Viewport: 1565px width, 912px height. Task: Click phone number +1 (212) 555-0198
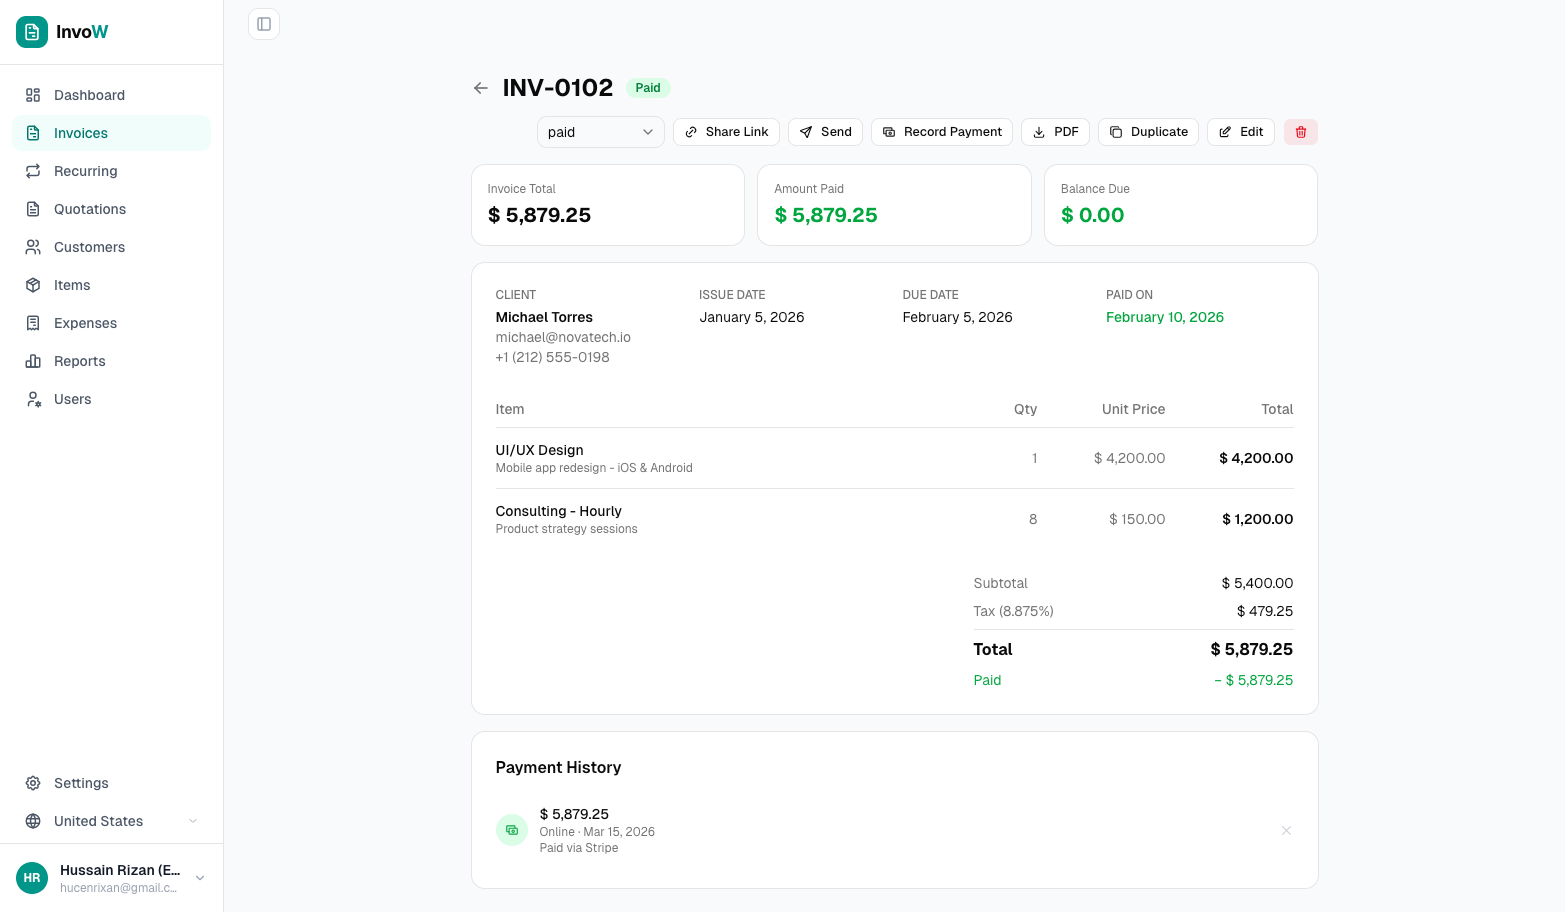point(552,357)
